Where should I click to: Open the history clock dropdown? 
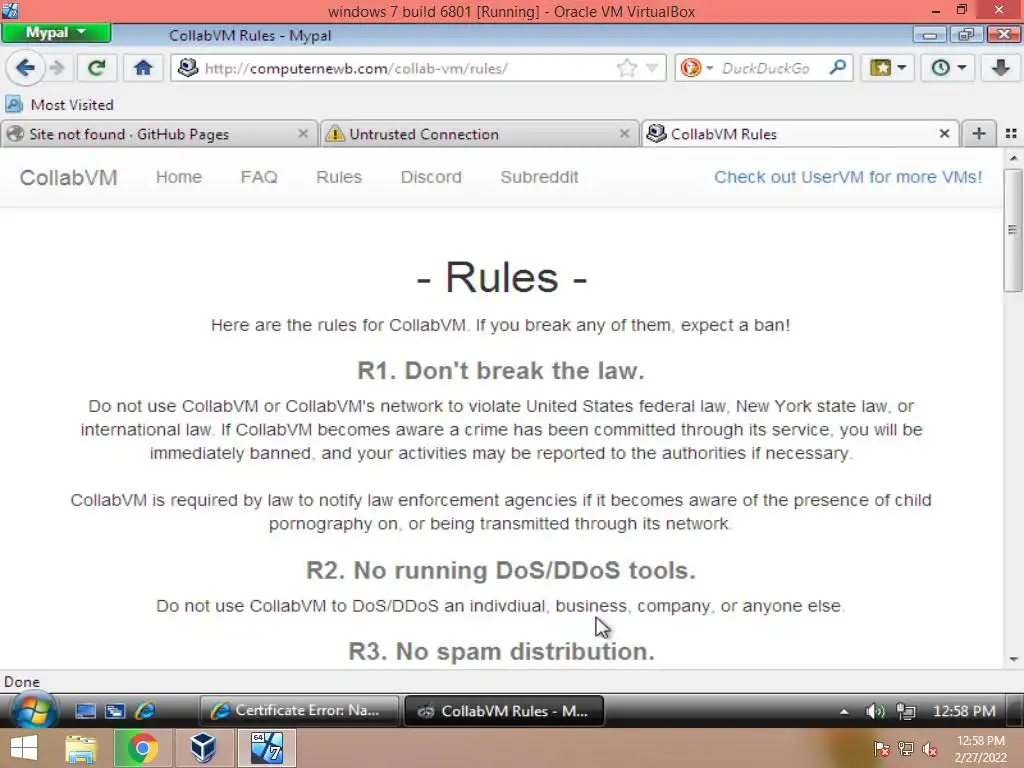(x=948, y=68)
